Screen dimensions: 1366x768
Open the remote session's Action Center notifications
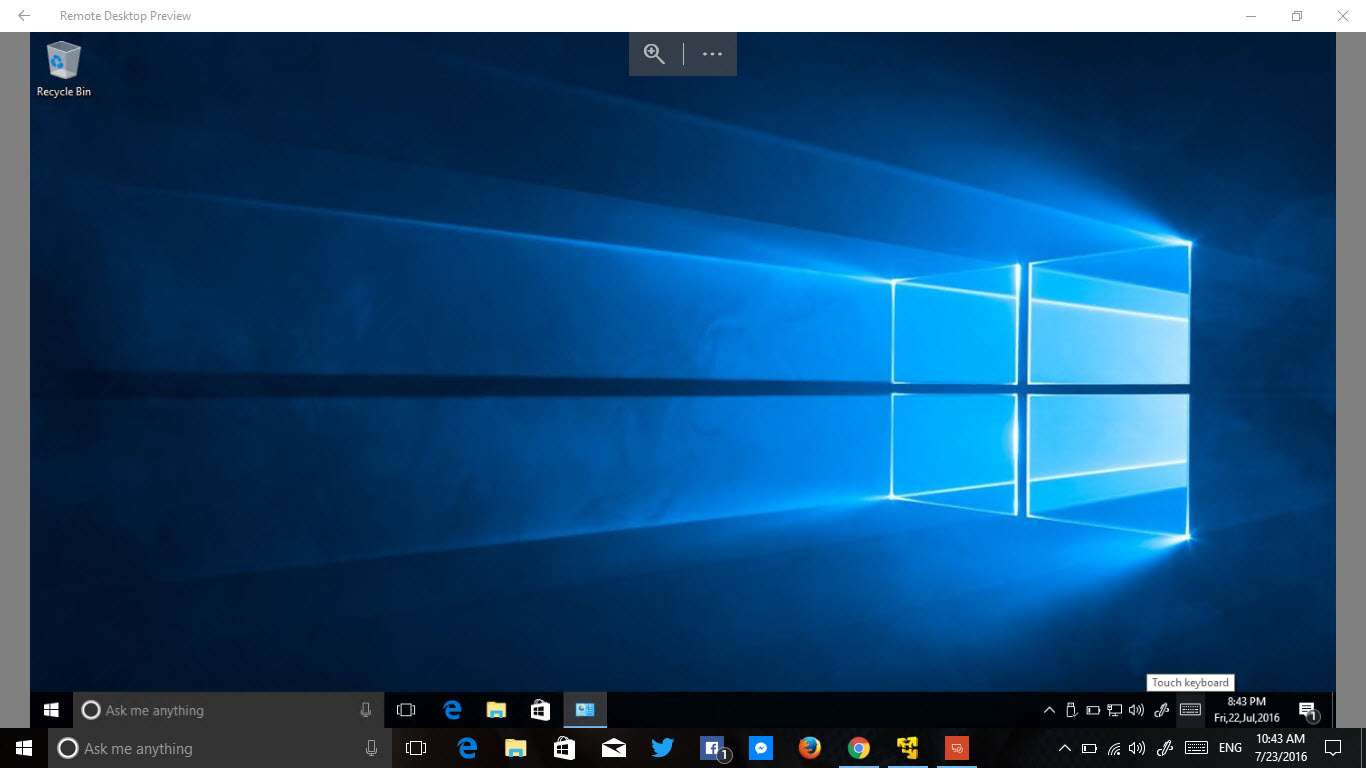pos(1308,711)
